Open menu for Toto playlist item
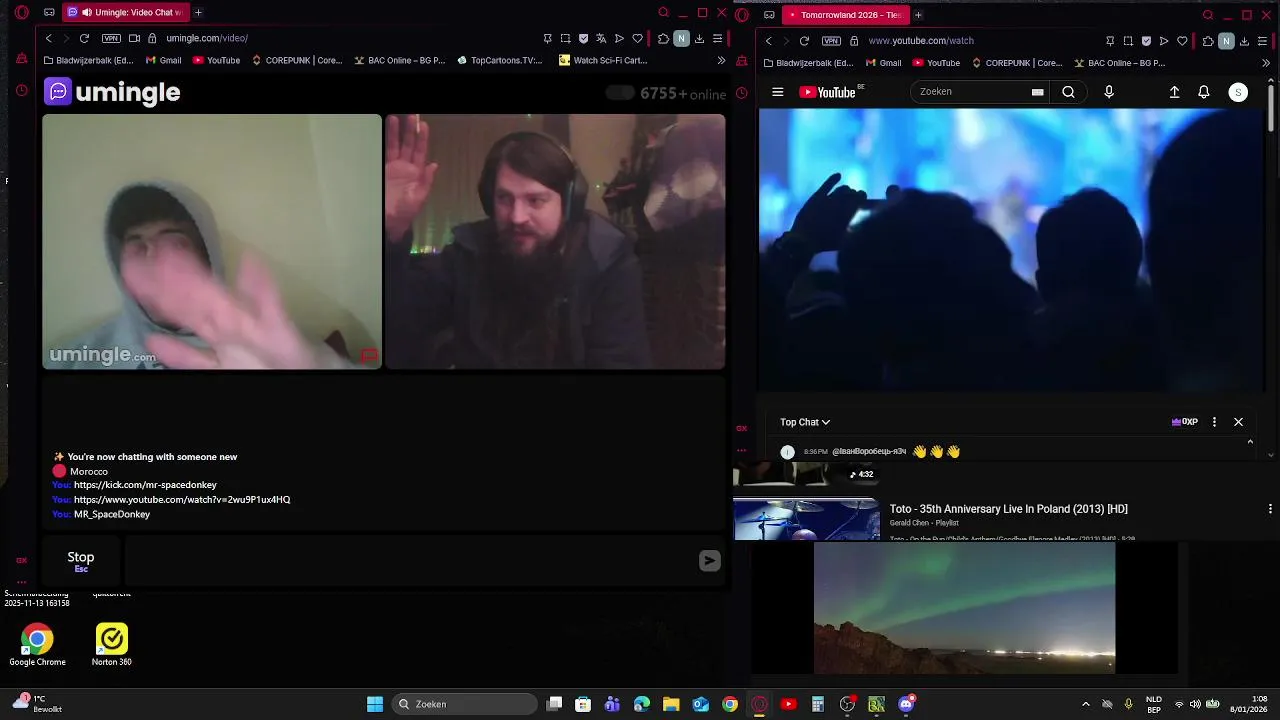This screenshot has width=1280, height=720. 1270,509
